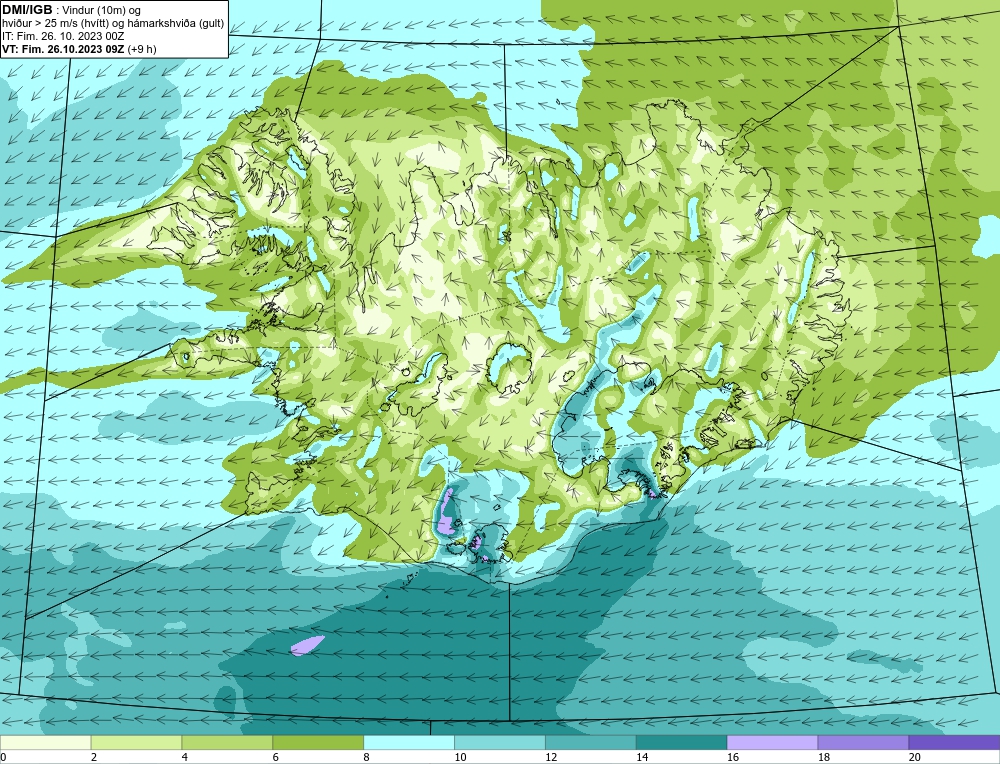The image size is (1000, 764).
Task: Click the 6–8 m/s olive green swatch
Action: pos(318,742)
